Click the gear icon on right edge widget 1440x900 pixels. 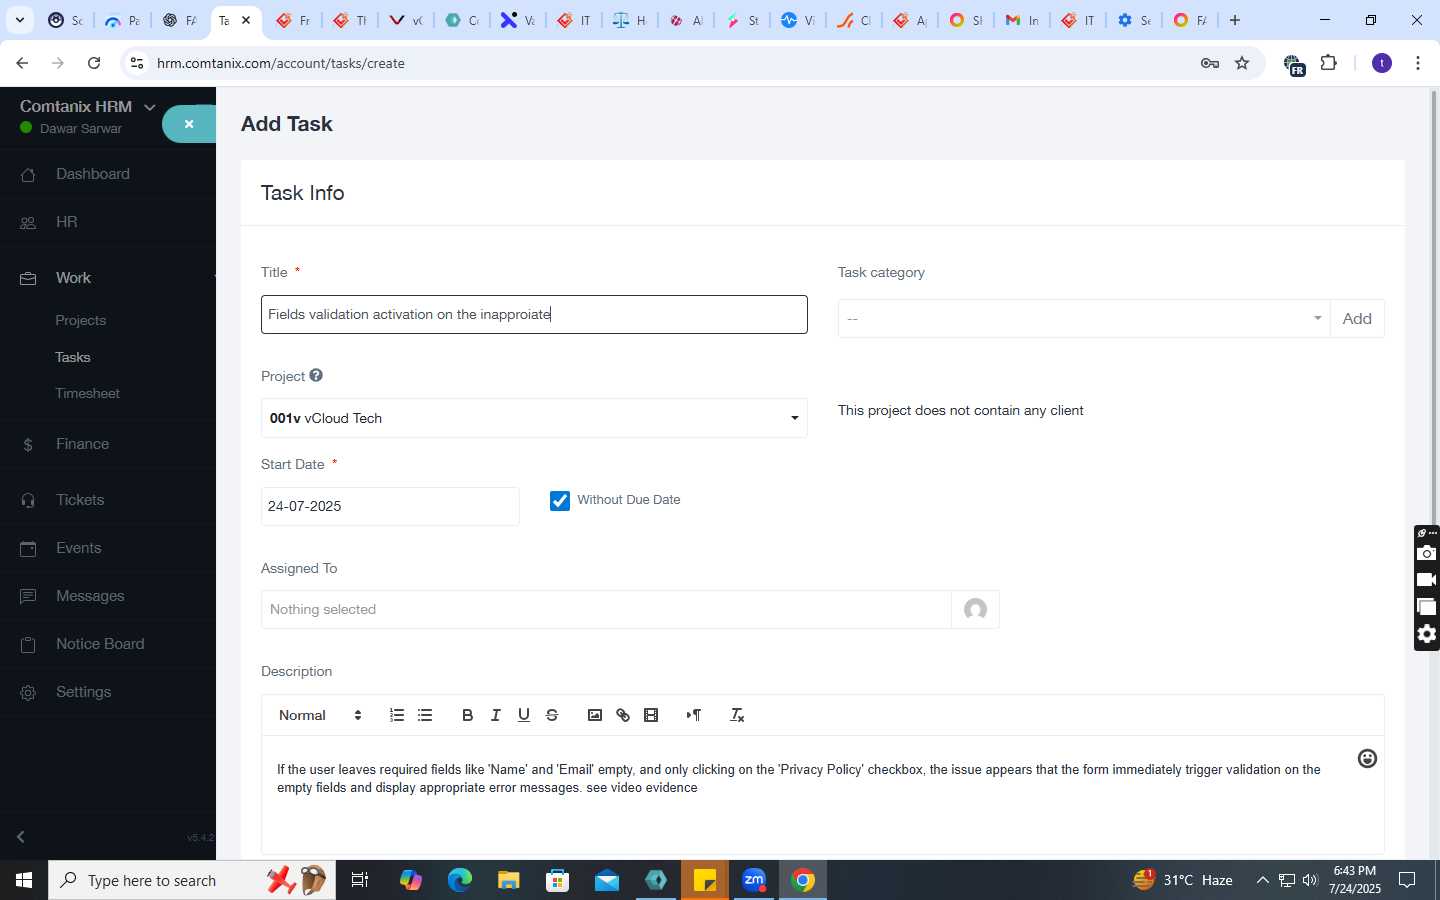(1427, 634)
